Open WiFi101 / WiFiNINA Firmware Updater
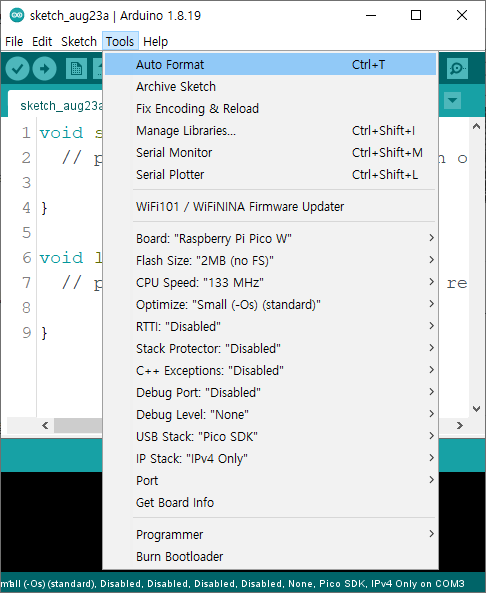The image size is (486, 593). (x=270, y=206)
